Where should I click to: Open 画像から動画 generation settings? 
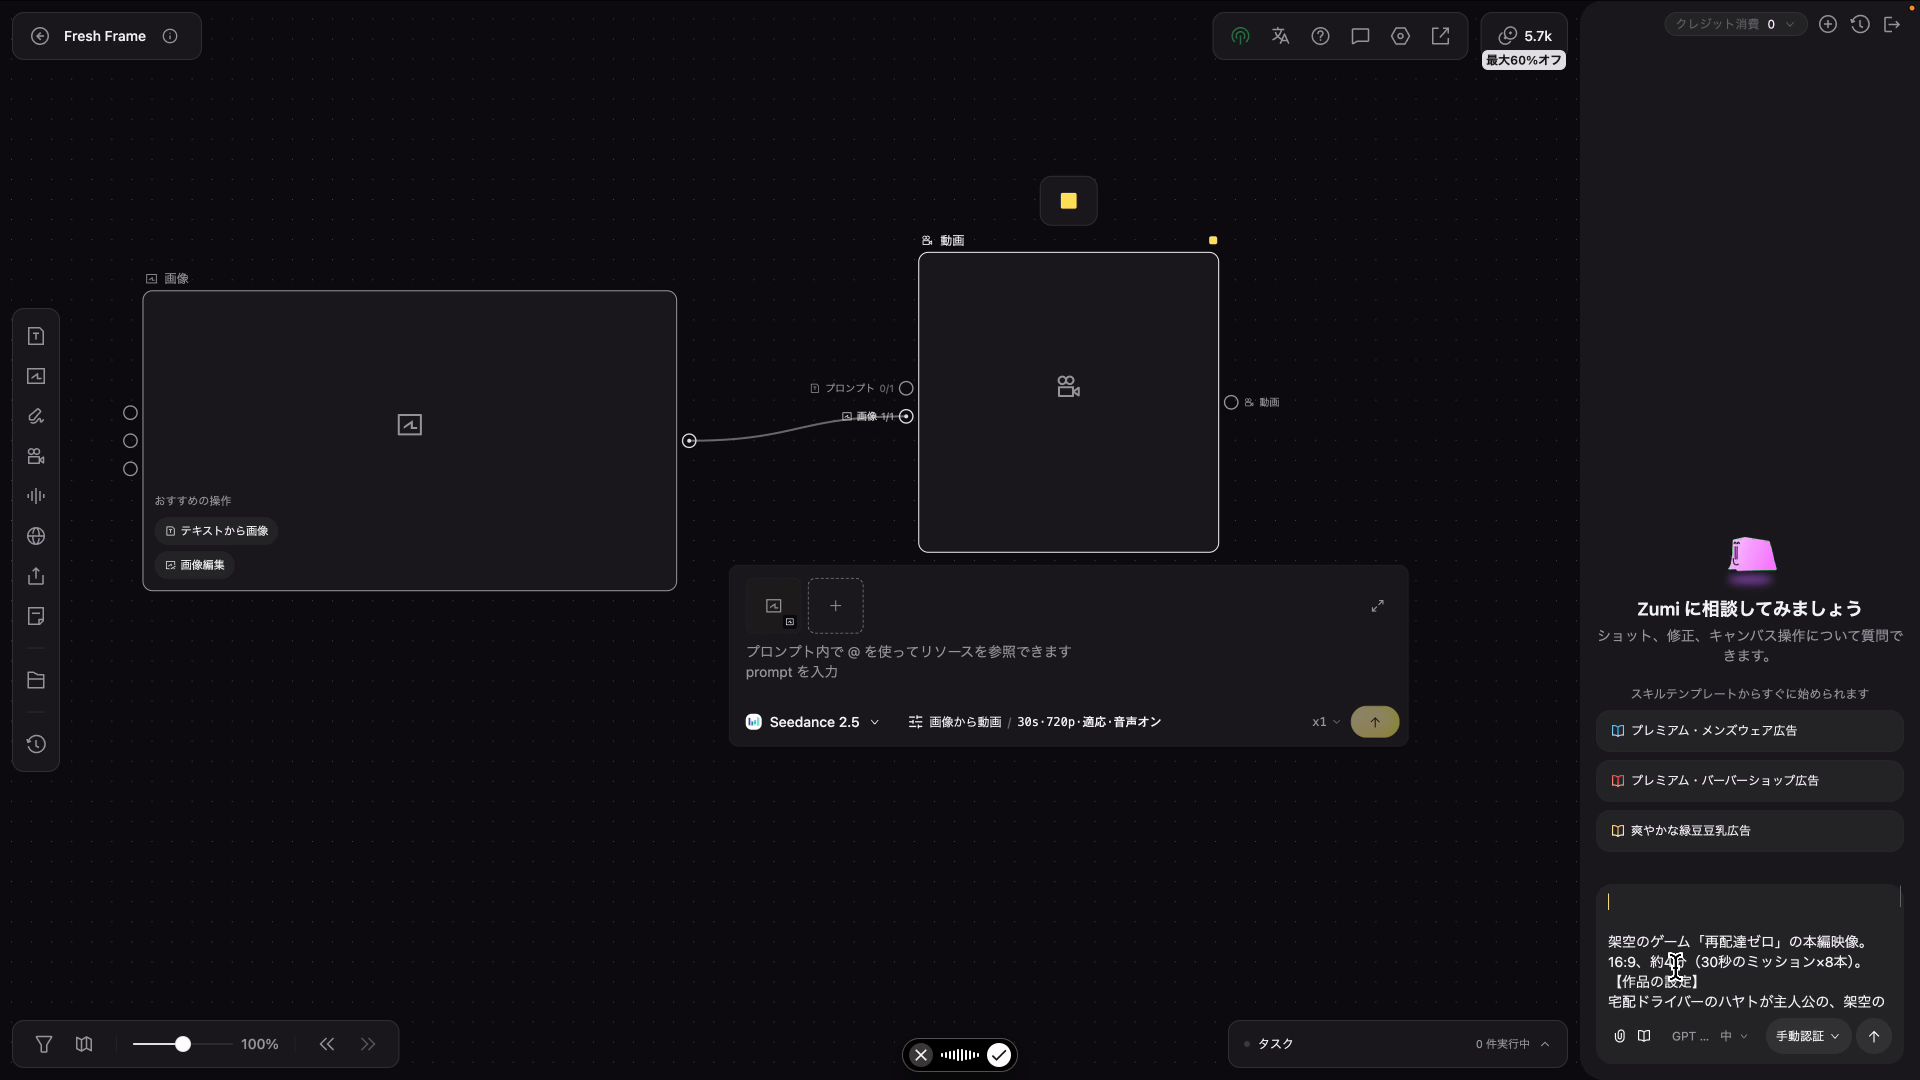[1034, 722]
